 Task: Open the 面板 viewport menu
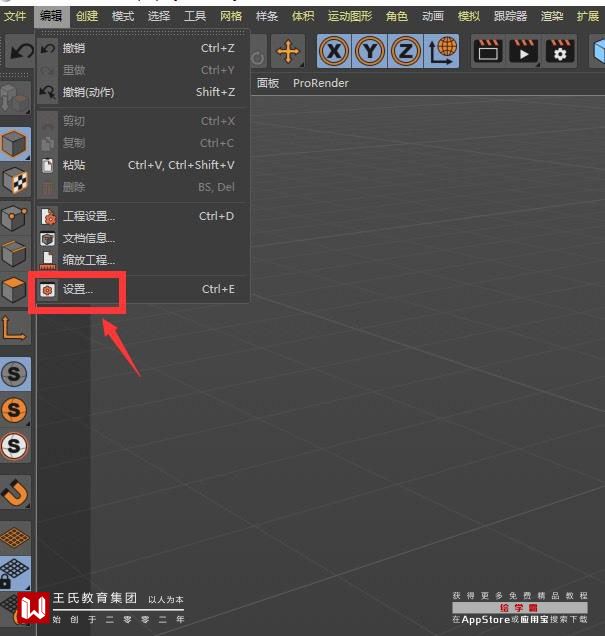point(268,83)
